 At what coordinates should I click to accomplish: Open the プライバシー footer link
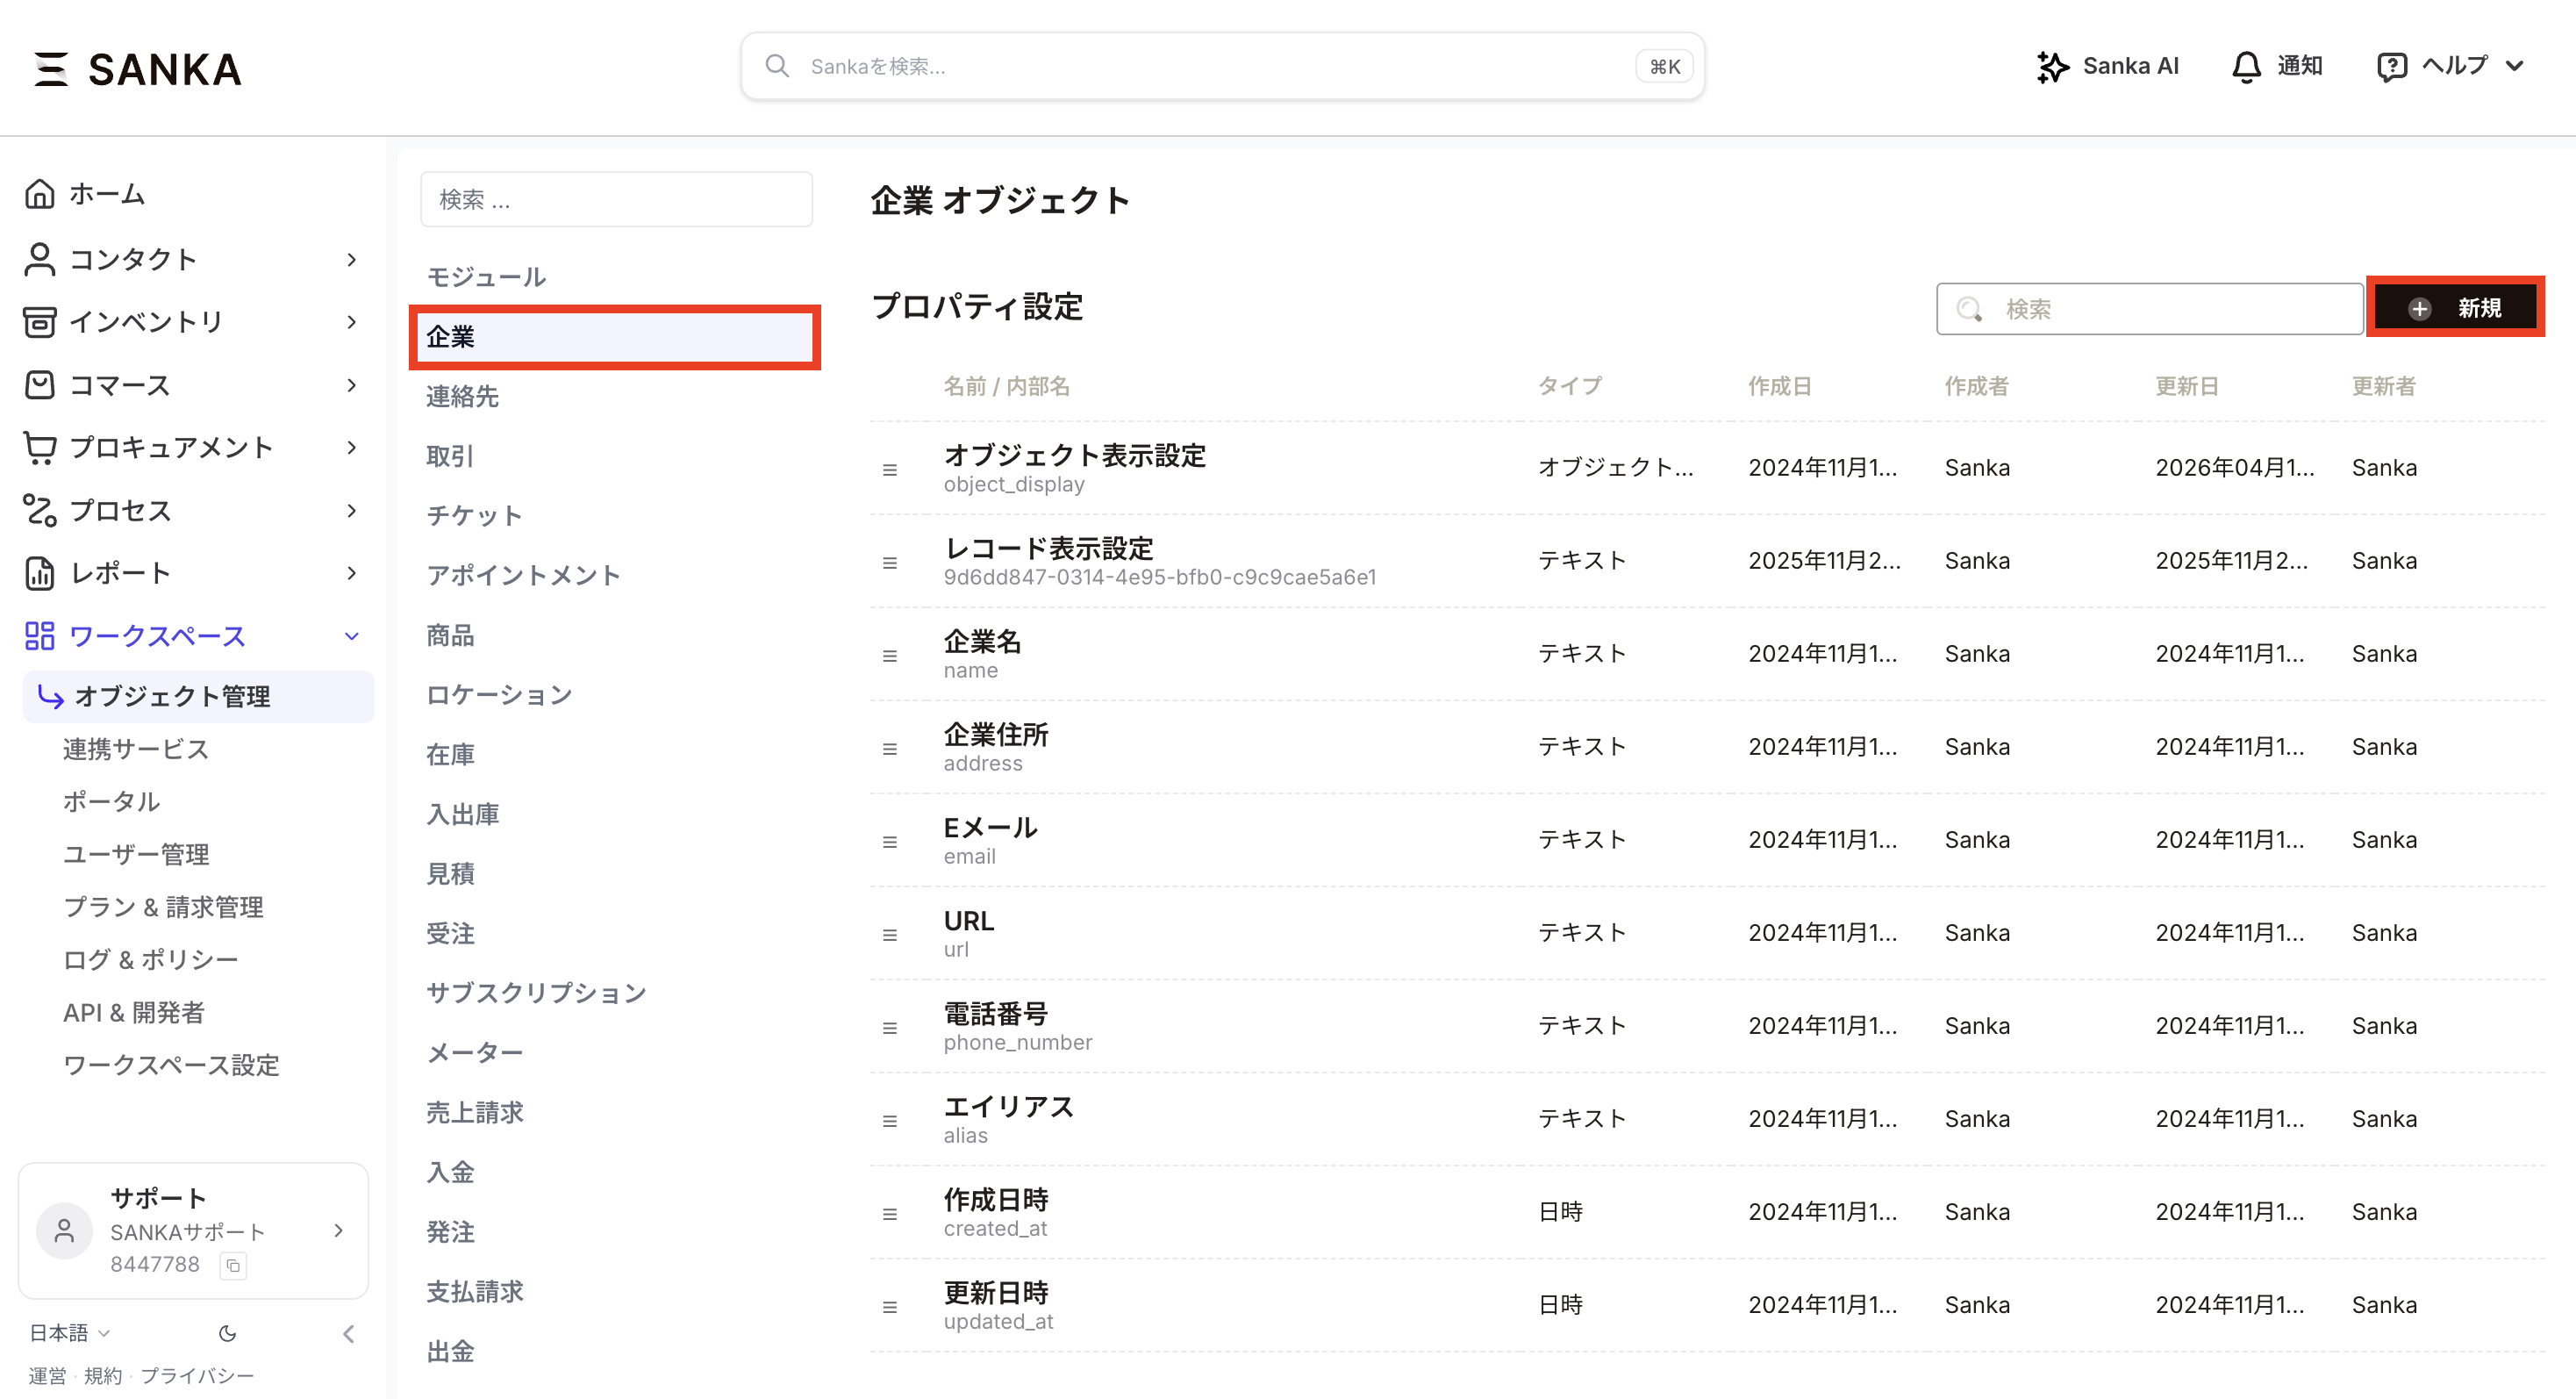point(197,1376)
